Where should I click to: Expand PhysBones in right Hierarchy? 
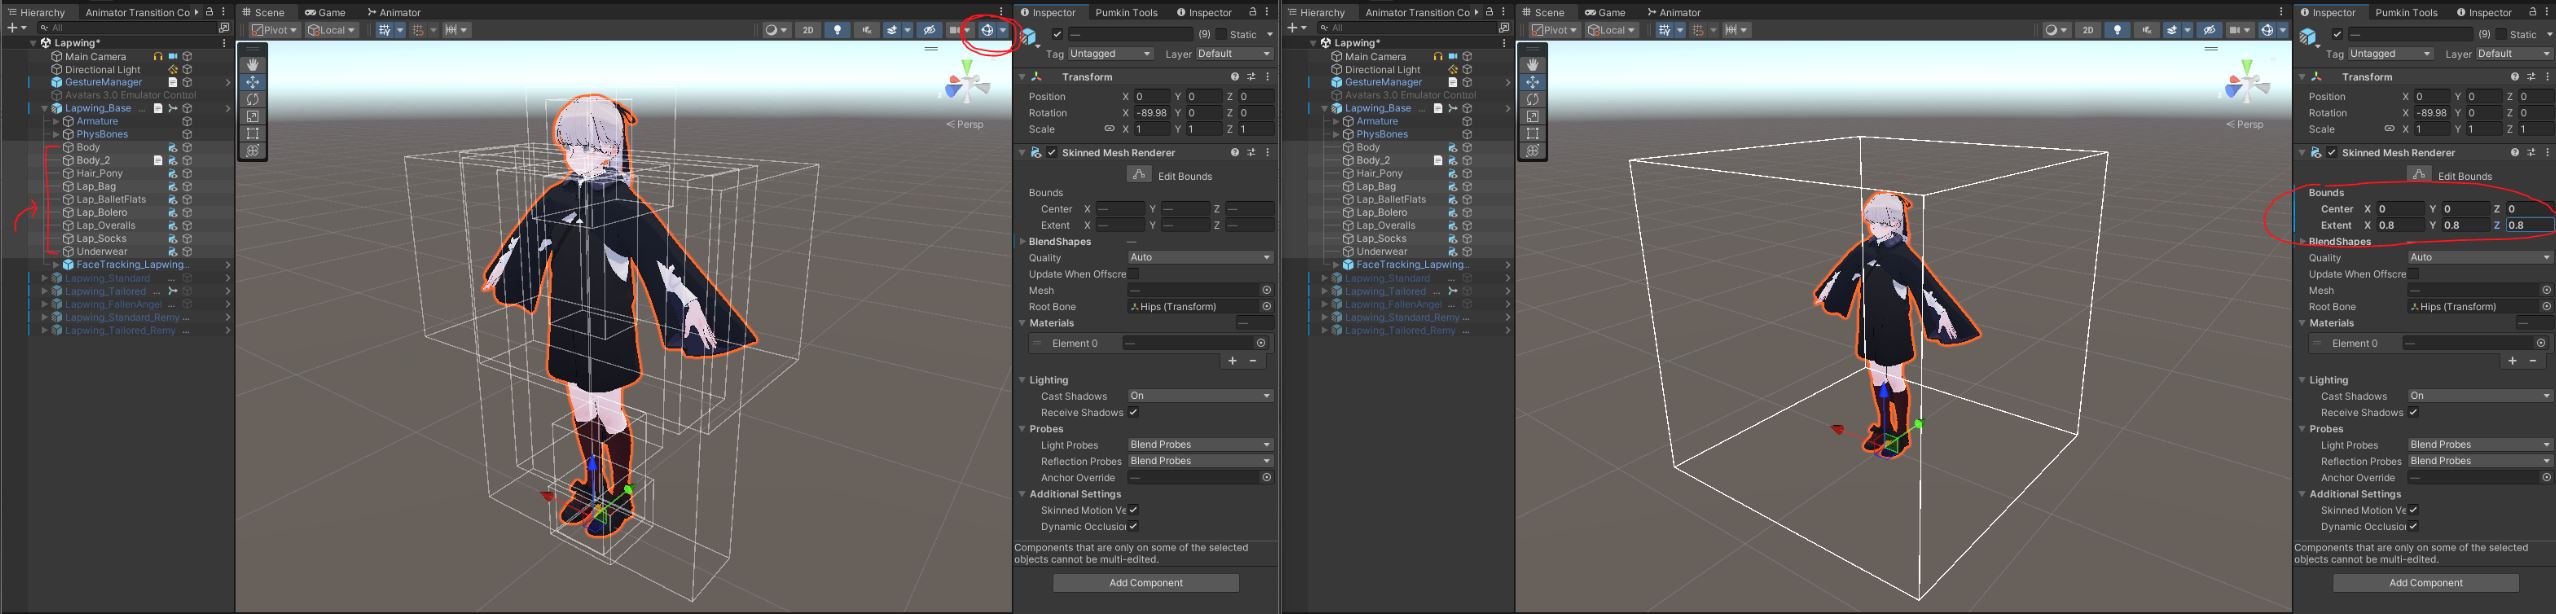tap(1336, 134)
